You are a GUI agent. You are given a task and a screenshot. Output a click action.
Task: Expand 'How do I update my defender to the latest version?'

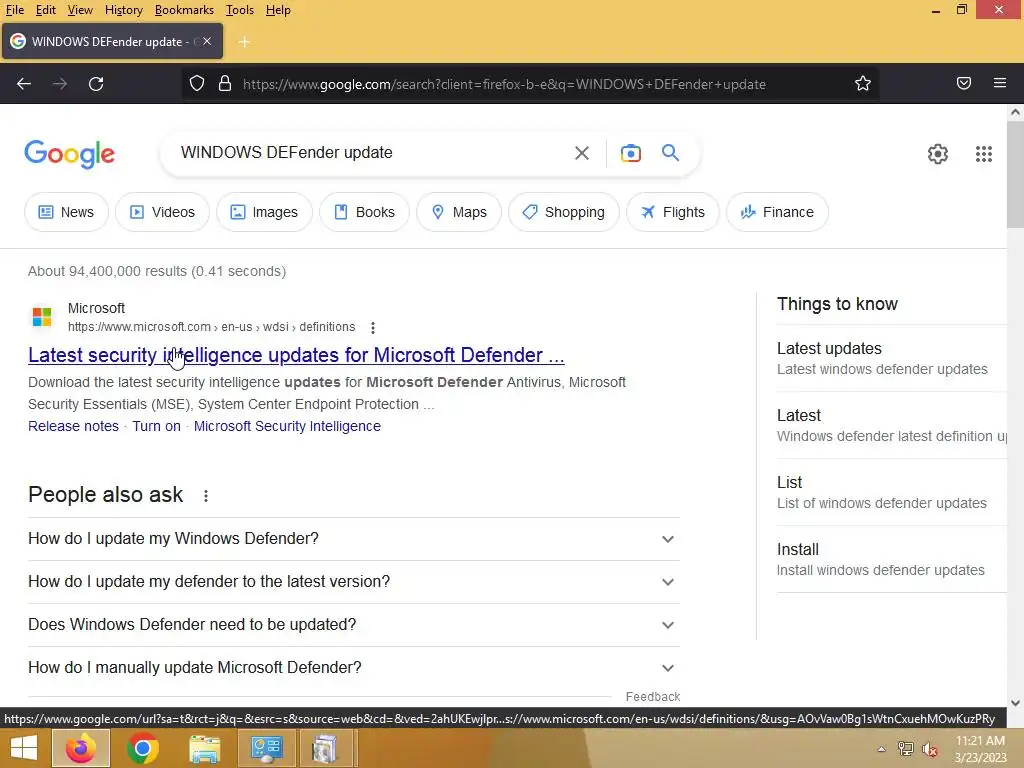354,582
